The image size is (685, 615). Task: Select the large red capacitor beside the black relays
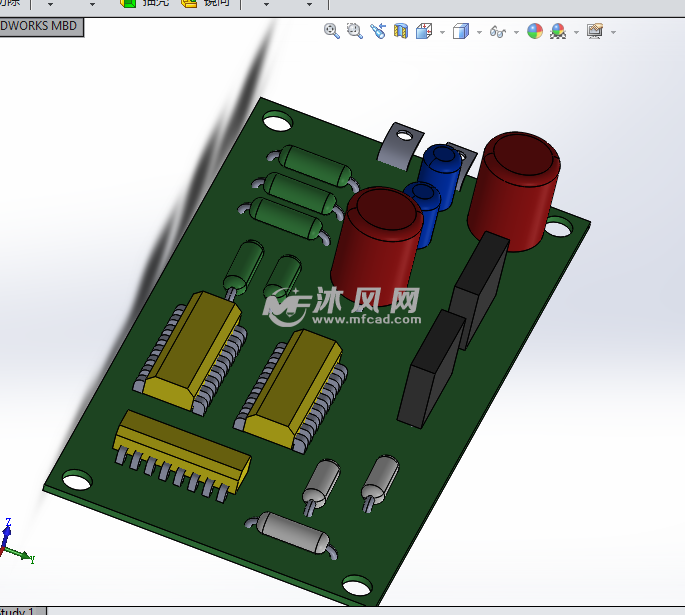click(513, 190)
